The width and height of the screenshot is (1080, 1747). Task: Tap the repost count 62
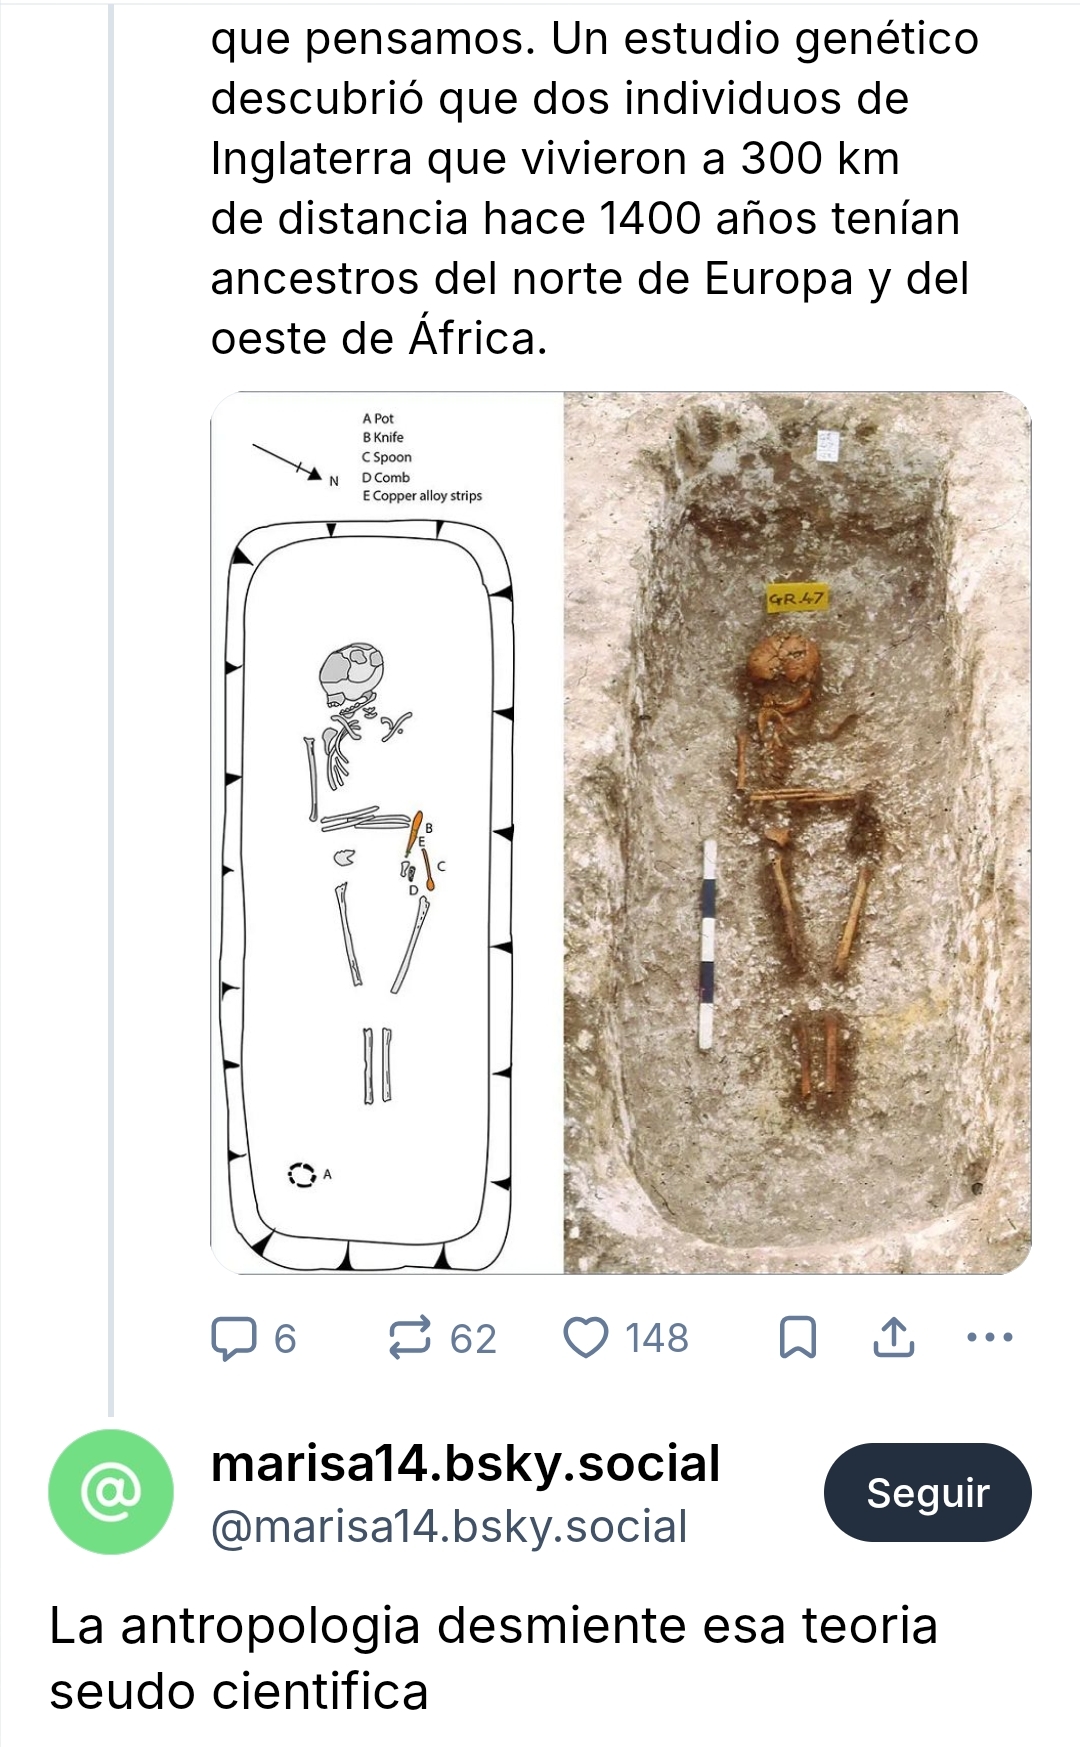tap(473, 1339)
